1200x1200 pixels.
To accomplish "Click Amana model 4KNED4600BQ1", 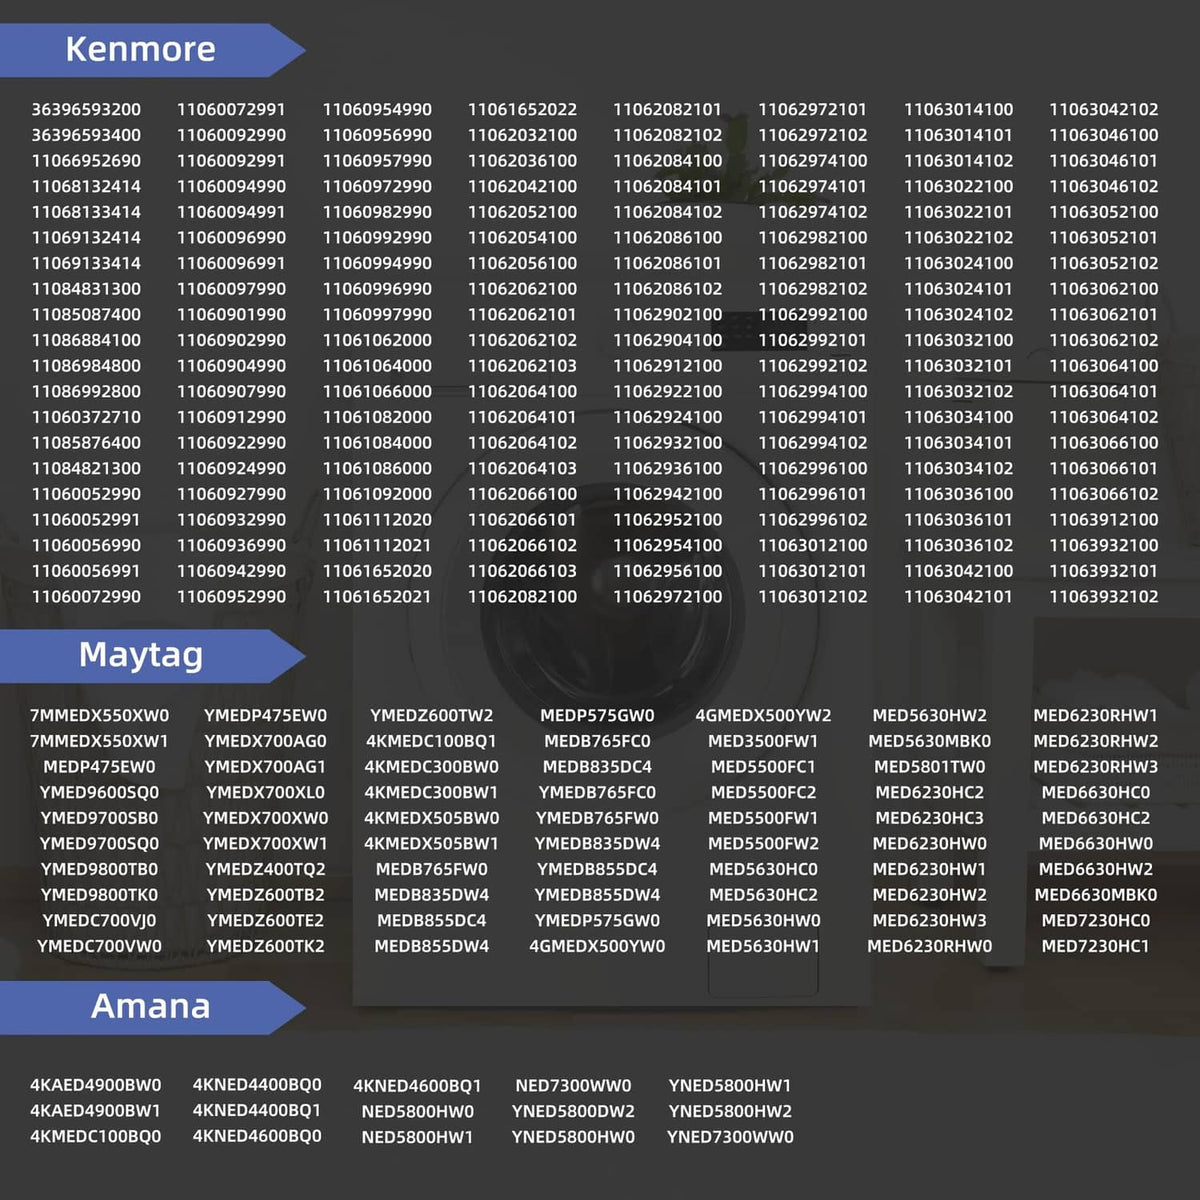I will 417,1085.
